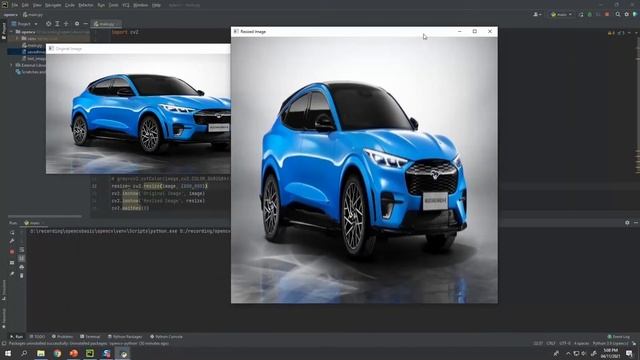Open the Python Packages tool window
The width and height of the screenshot is (640, 360).
[x=125, y=337]
